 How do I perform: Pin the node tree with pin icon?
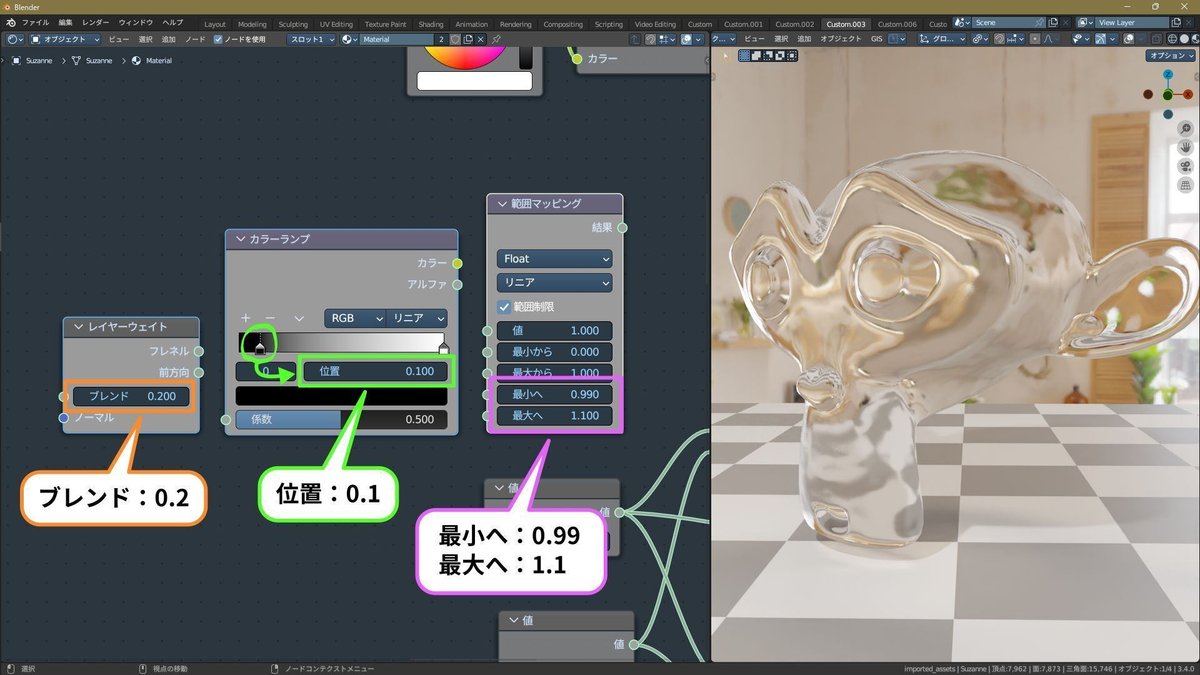496,39
